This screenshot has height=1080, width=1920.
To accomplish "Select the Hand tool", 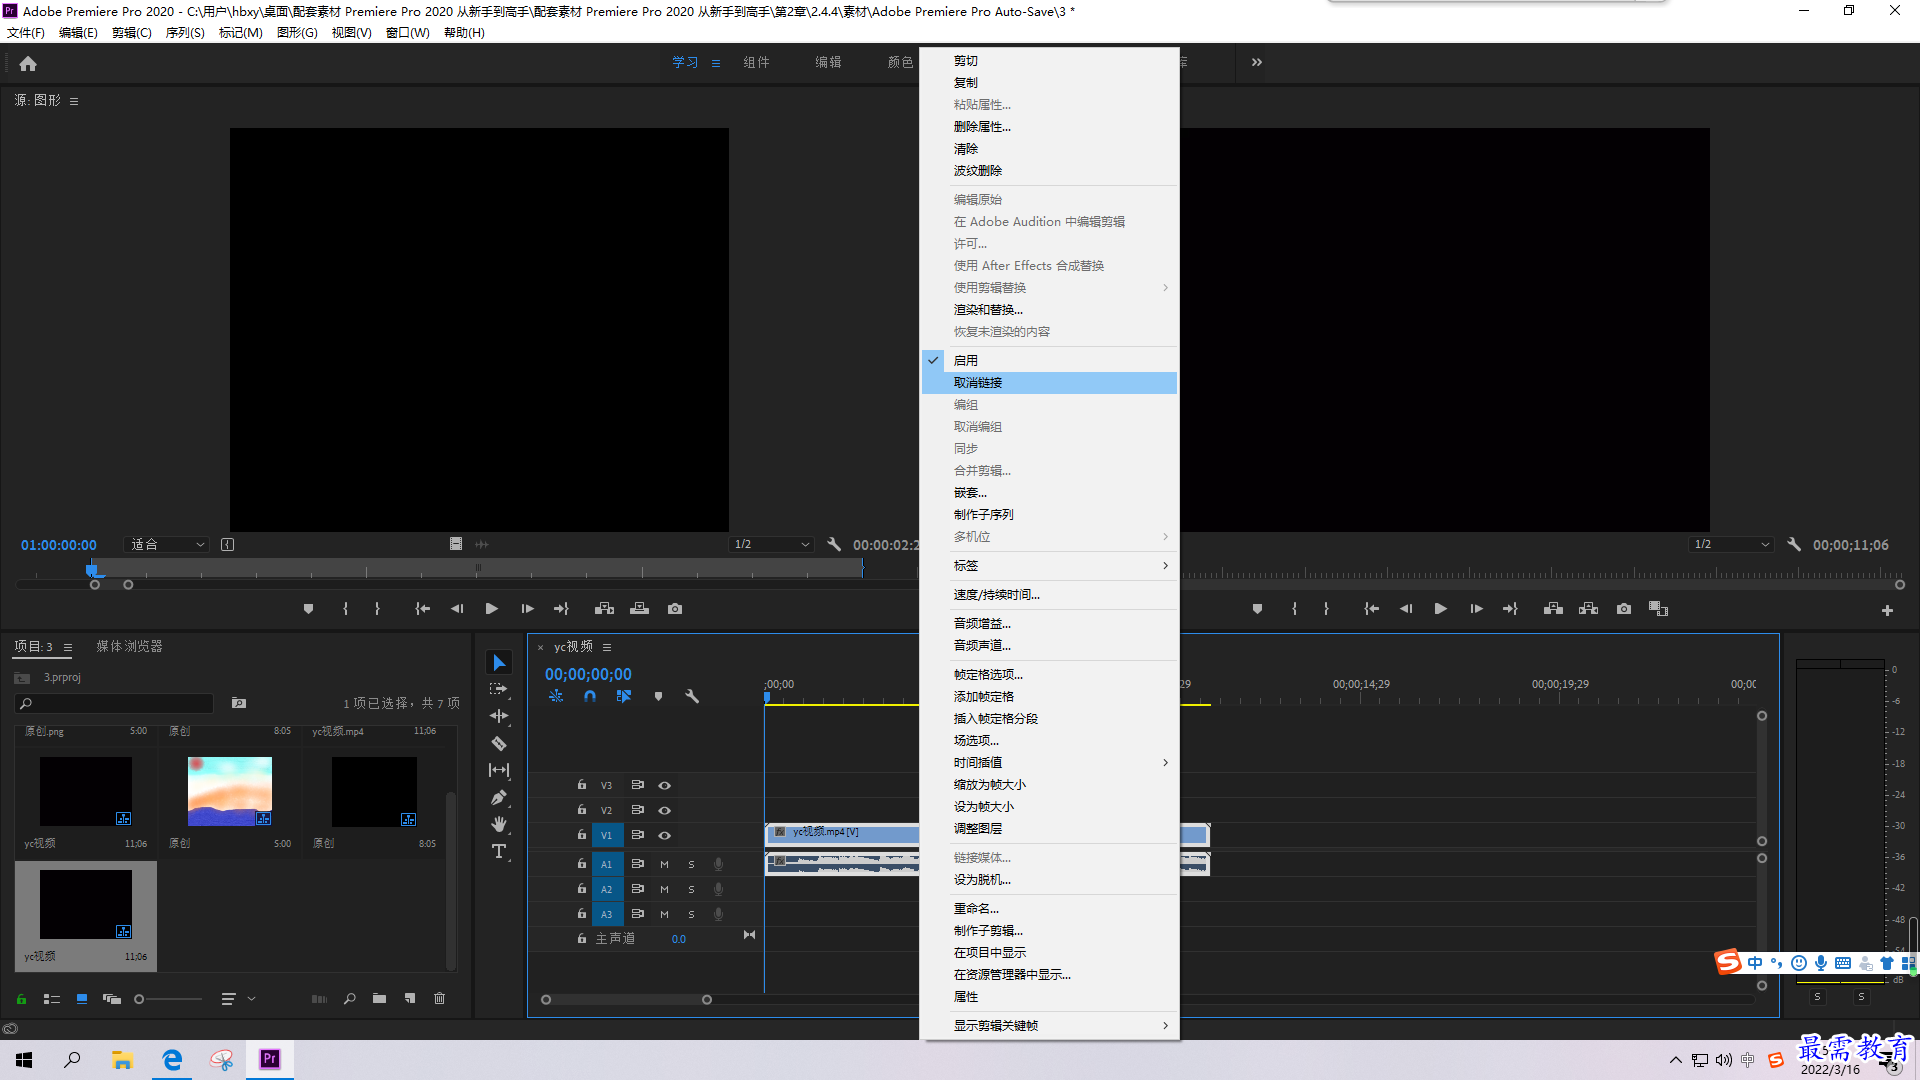I will [x=499, y=824].
